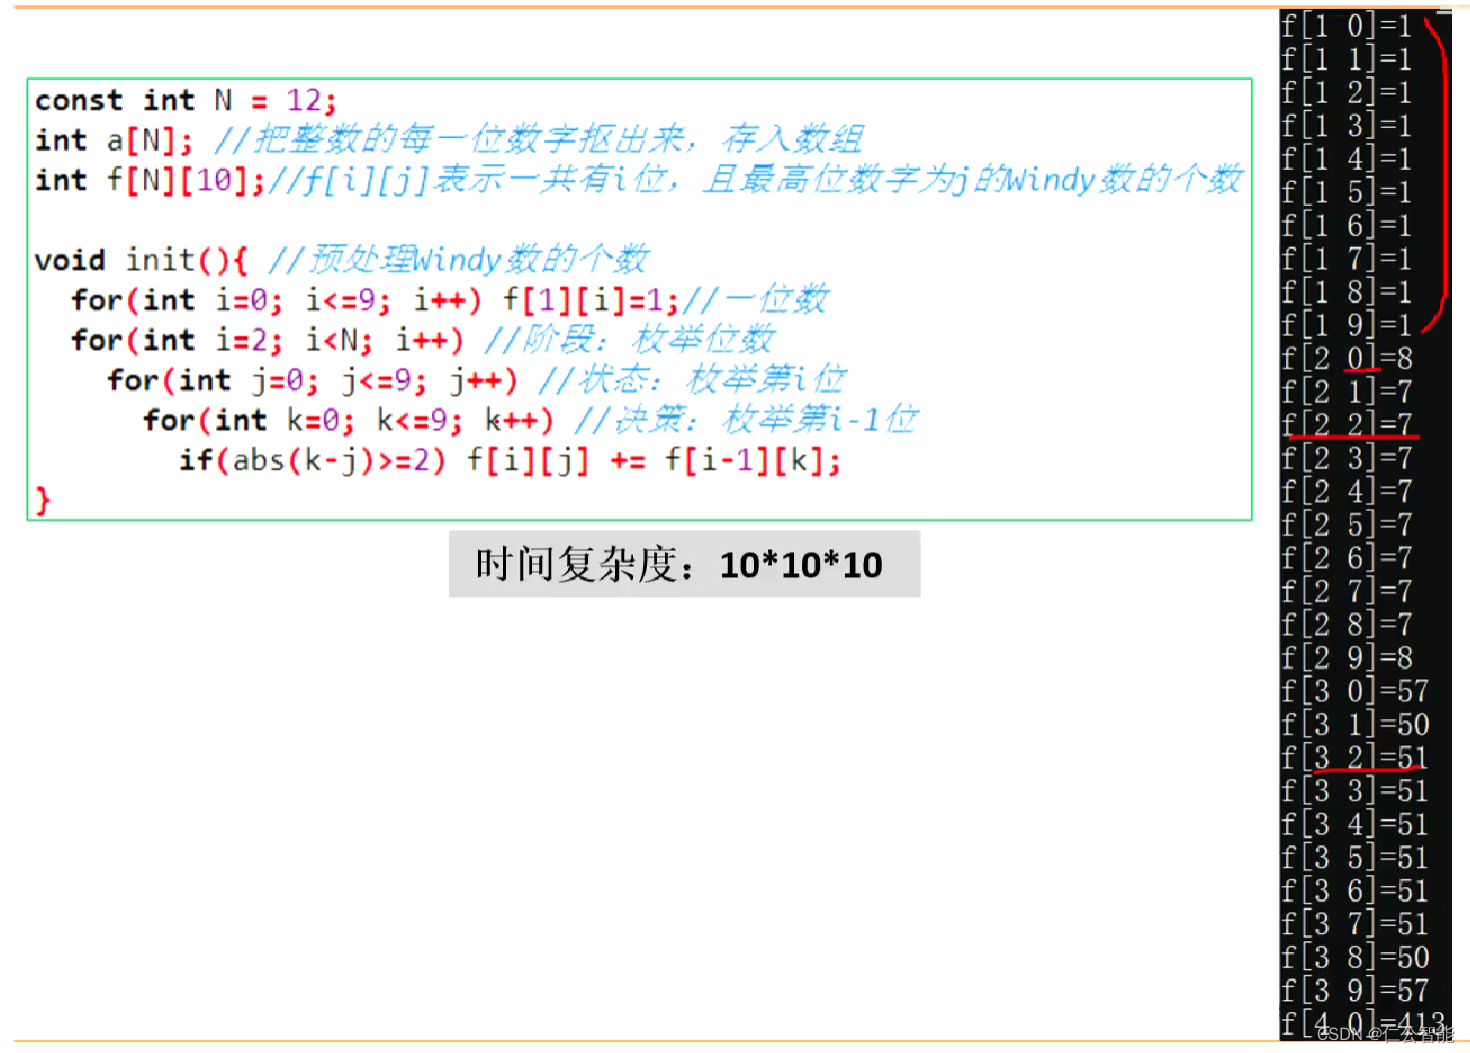1470x1053 pixels.
Task: Click the 'for(int k=0; k<=9; k++)' line
Action: coord(530,419)
